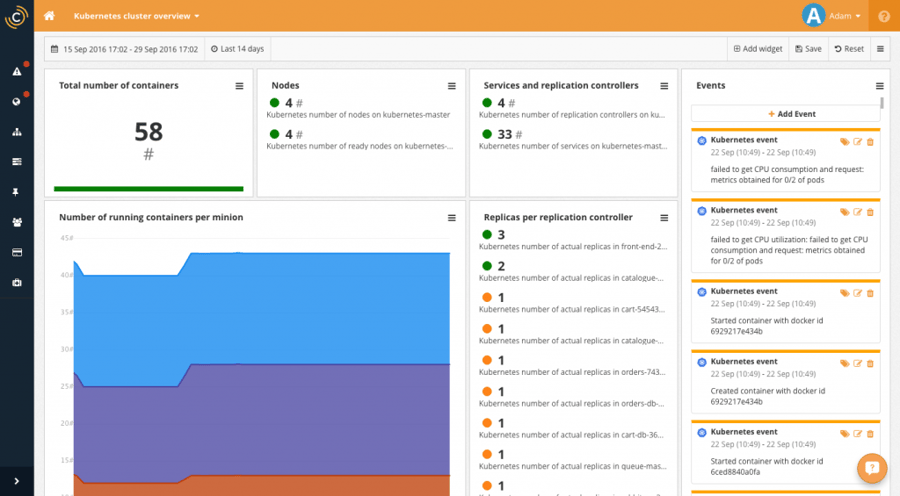Viewport: 900px width, 496px height.
Task: Open the credit card billing icon in sidebar
Action: coord(17,252)
